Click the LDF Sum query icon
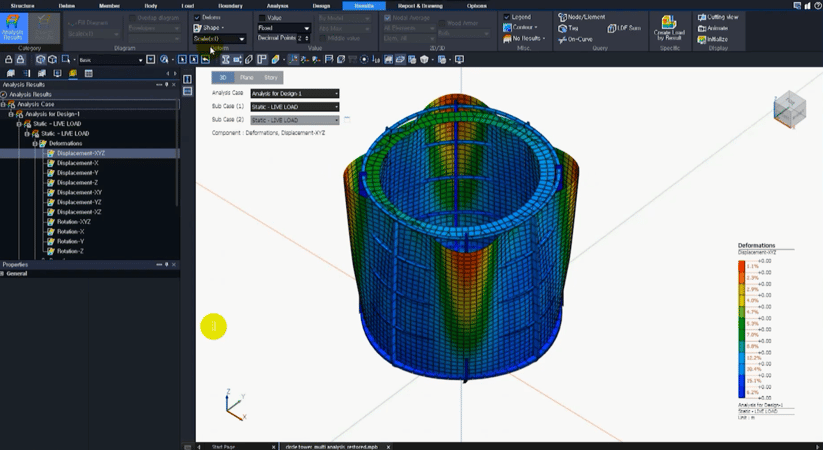The height and width of the screenshot is (450, 823). [625, 28]
